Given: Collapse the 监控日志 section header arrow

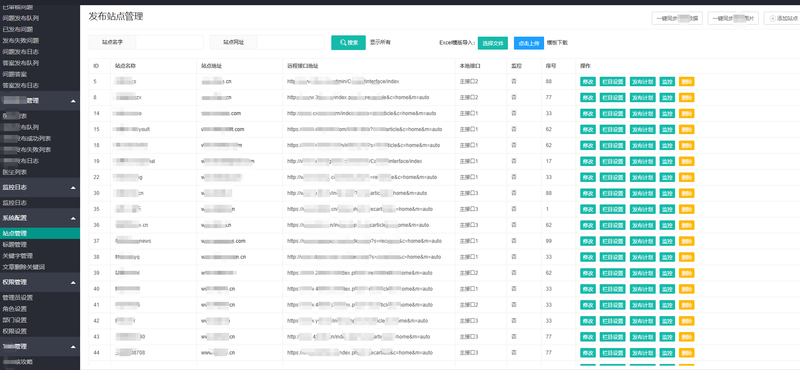Looking at the screenshot, I should coord(73,187).
